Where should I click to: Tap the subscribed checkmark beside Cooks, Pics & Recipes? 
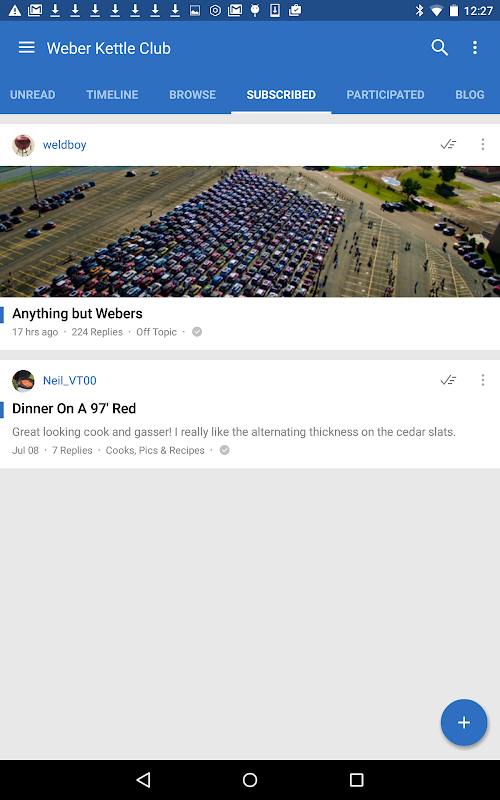224,451
